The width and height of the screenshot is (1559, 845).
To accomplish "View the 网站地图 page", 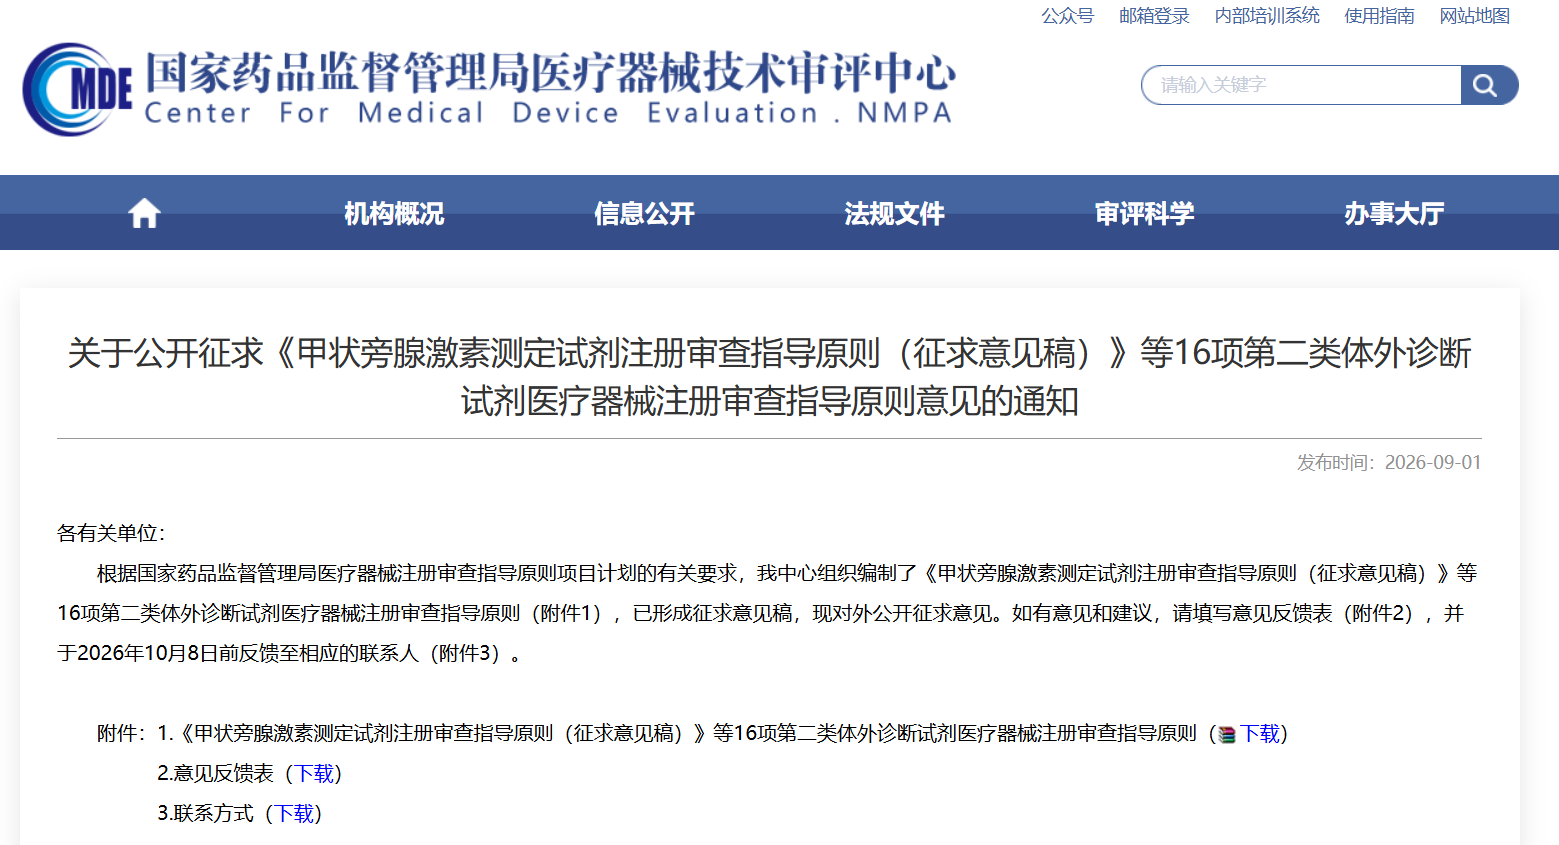I will click(1474, 16).
